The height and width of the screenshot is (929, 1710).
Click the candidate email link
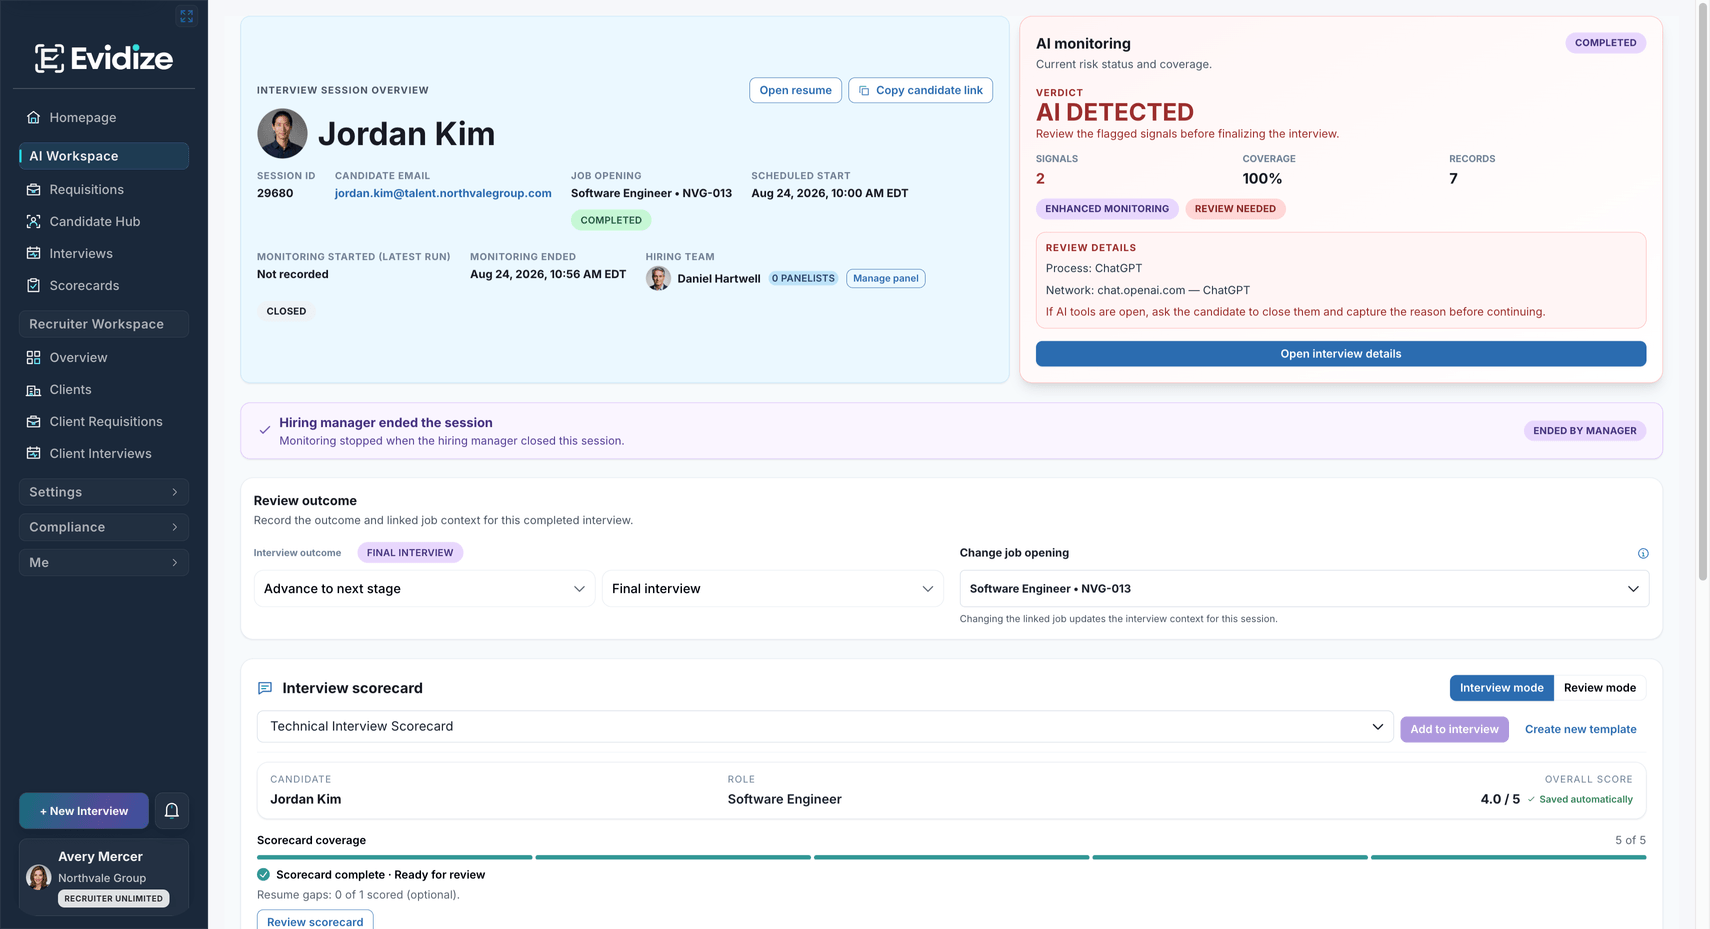tap(443, 193)
